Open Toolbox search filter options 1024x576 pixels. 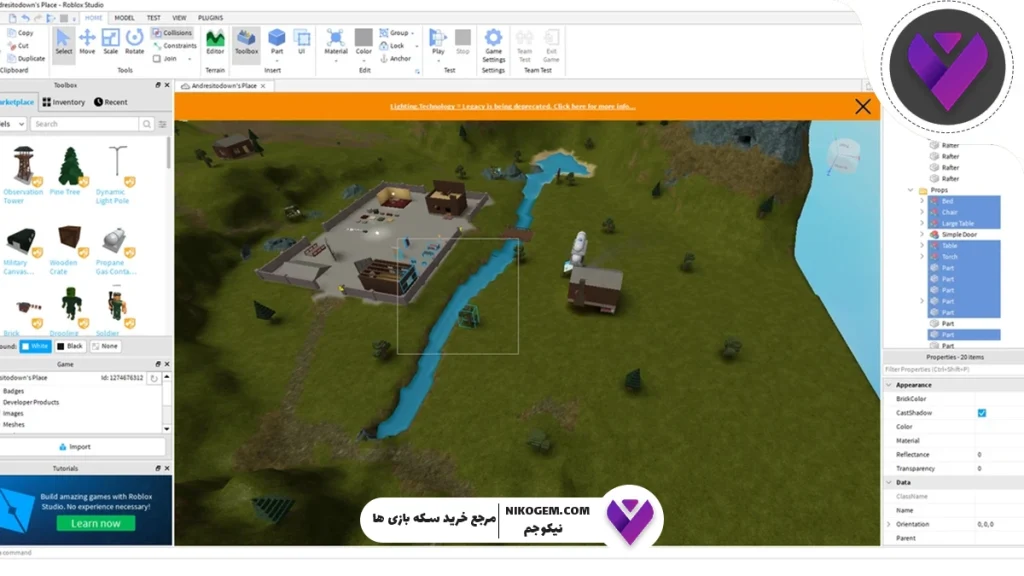point(163,123)
